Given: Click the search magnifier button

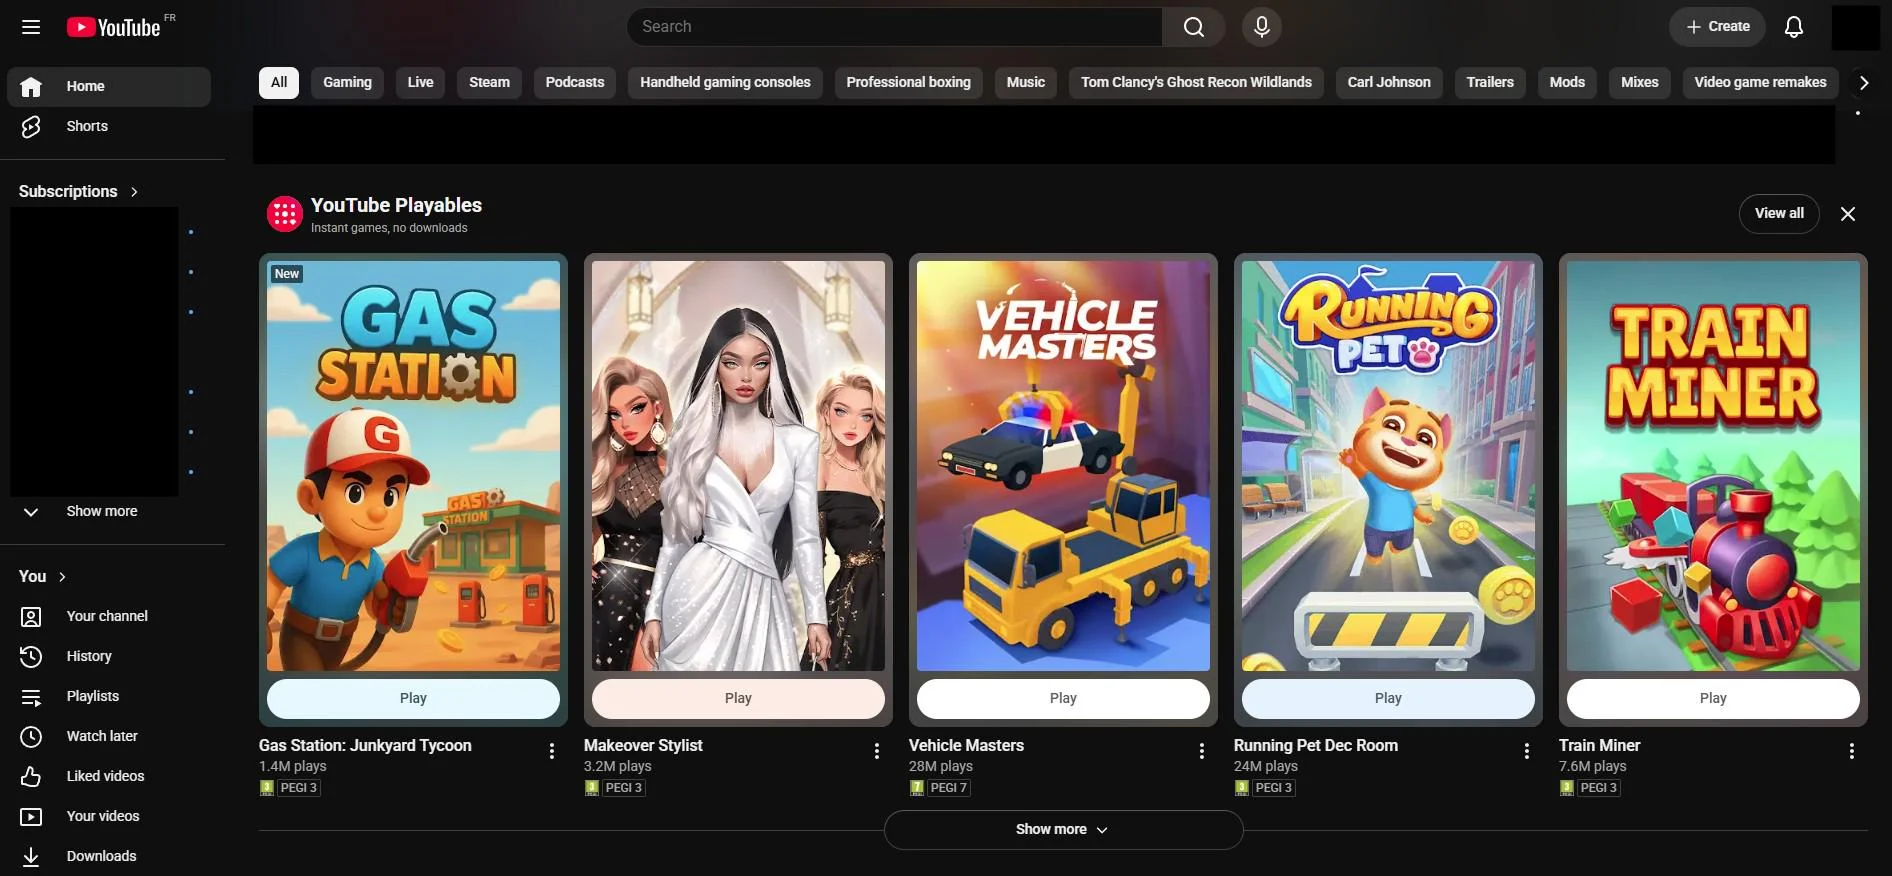Looking at the screenshot, I should (x=1194, y=27).
